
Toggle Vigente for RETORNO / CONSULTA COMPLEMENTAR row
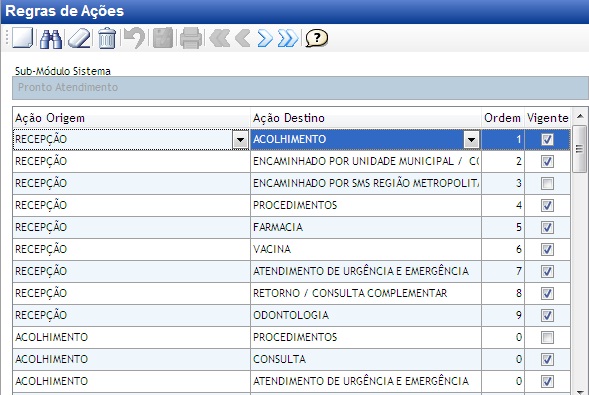click(x=547, y=293)
